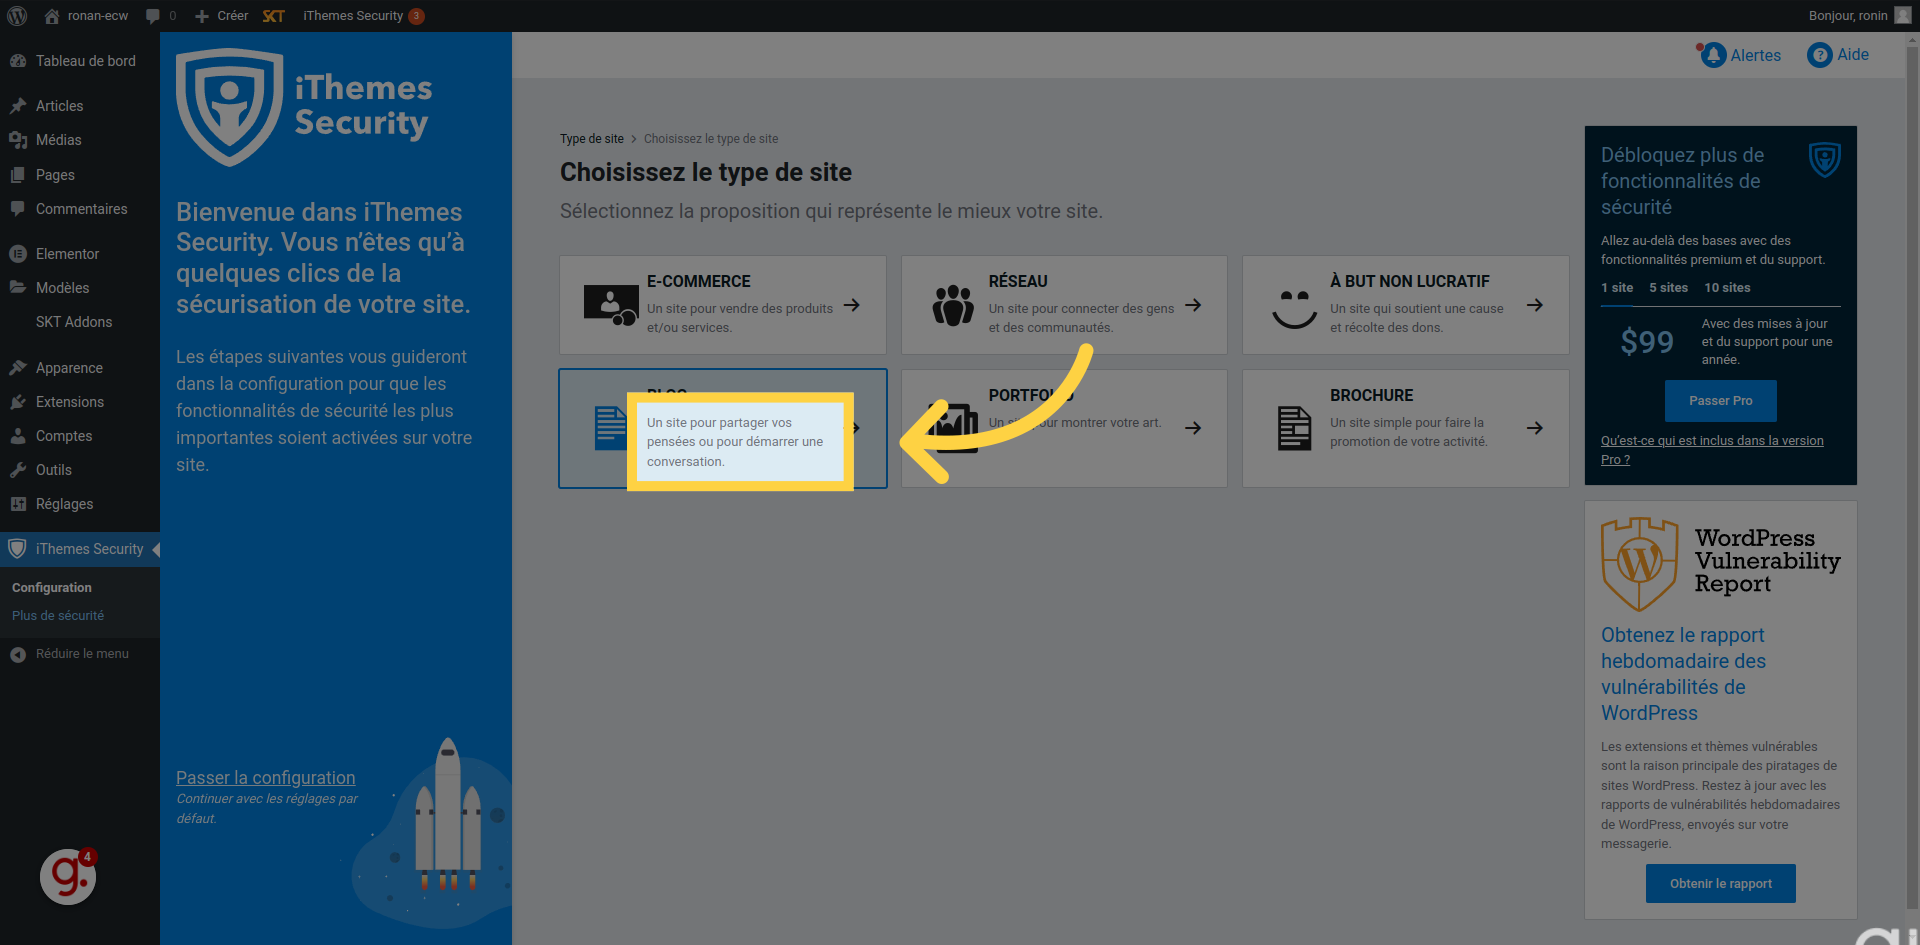Select the 5 sites pricing tab
The width and height of the screenshot is (1920, 945).
pyautogui.click(x=1669, y=288)
